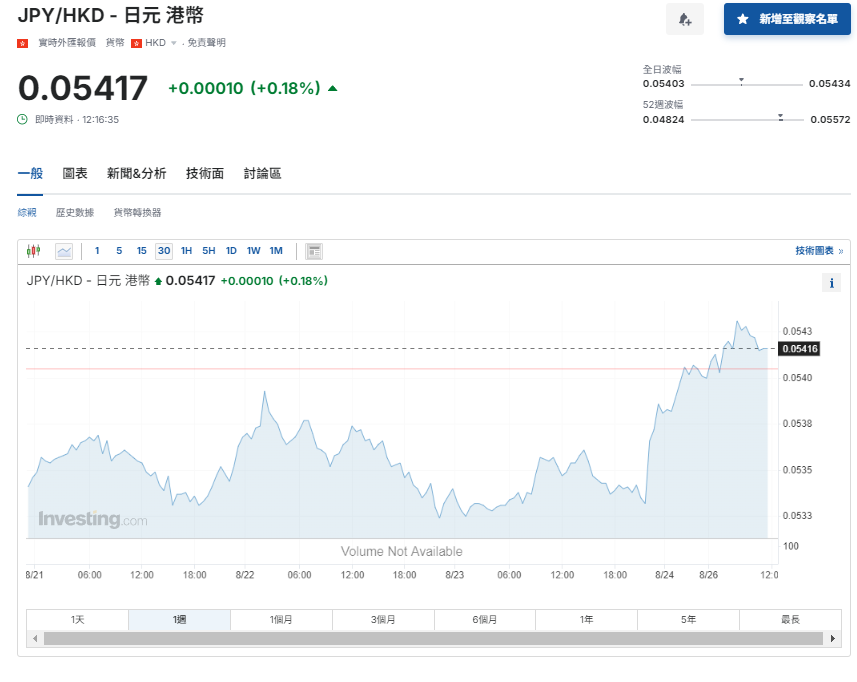Open the chart layout panel icon
The width and height of the screenshot is (857, 682).
click(x=313, y=251)
